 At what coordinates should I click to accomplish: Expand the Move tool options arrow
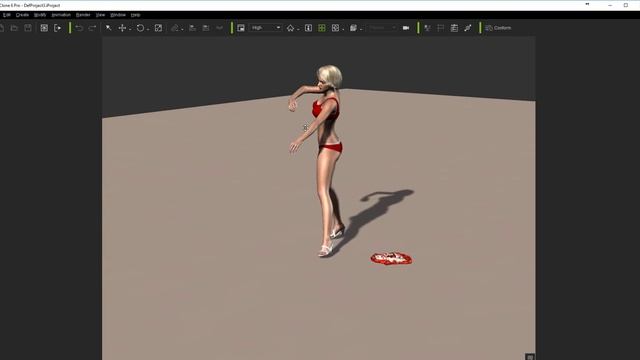130,29
